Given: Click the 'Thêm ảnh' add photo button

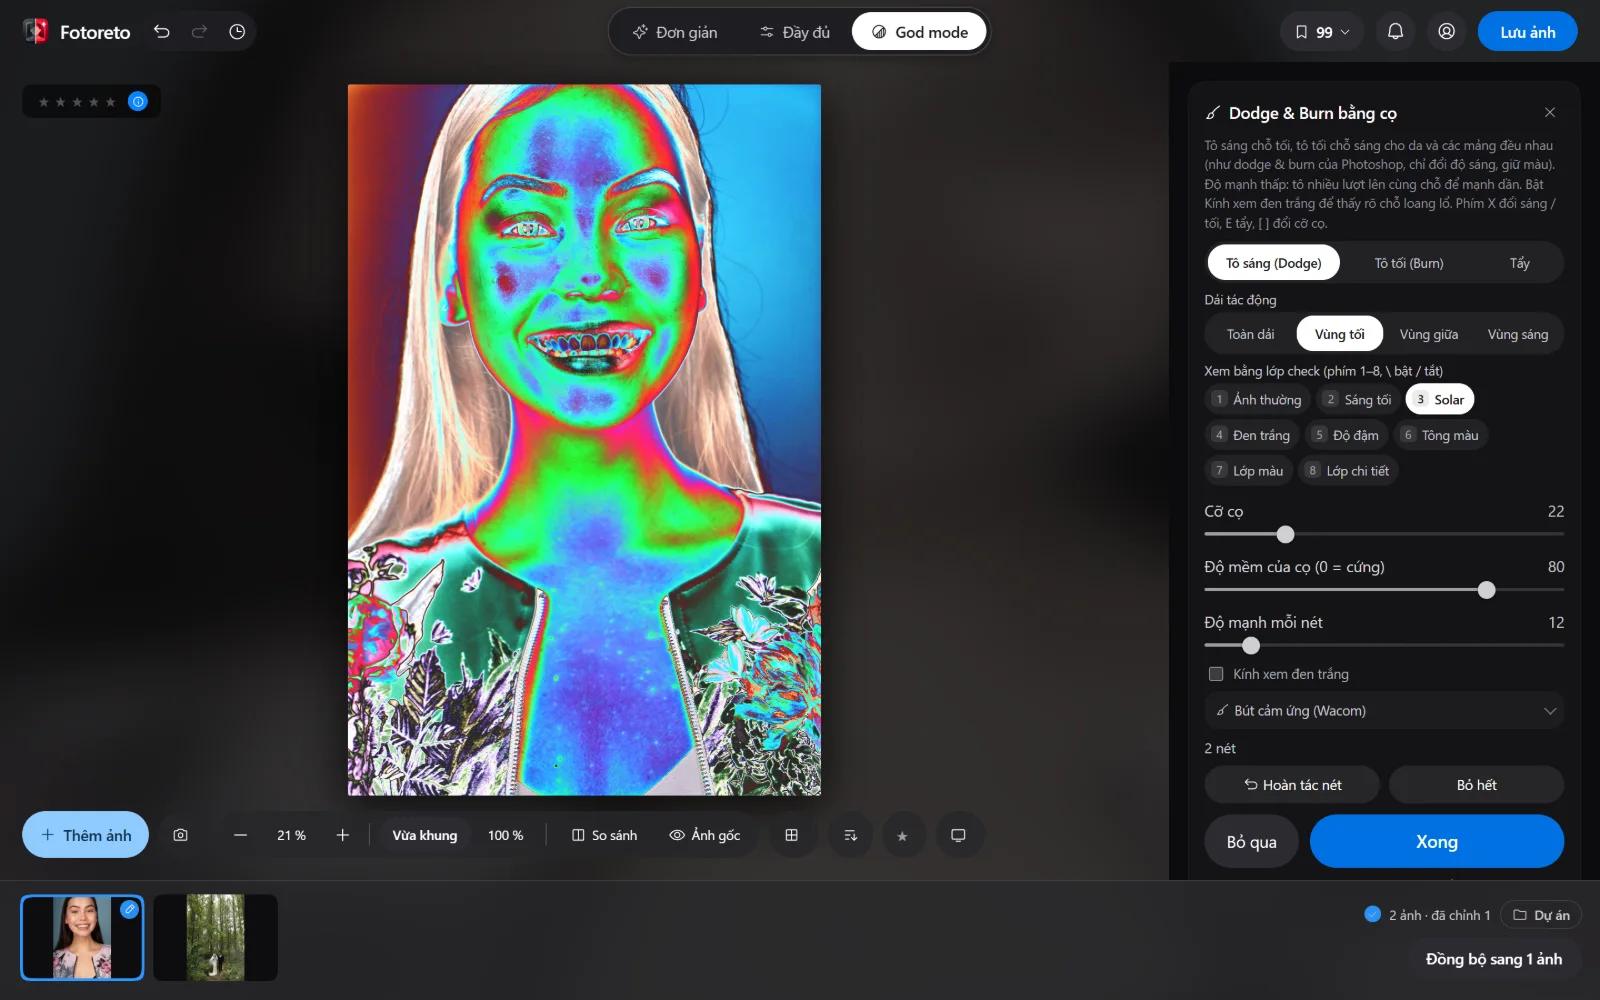Looking at the screenshot, I should coord(85,835).
